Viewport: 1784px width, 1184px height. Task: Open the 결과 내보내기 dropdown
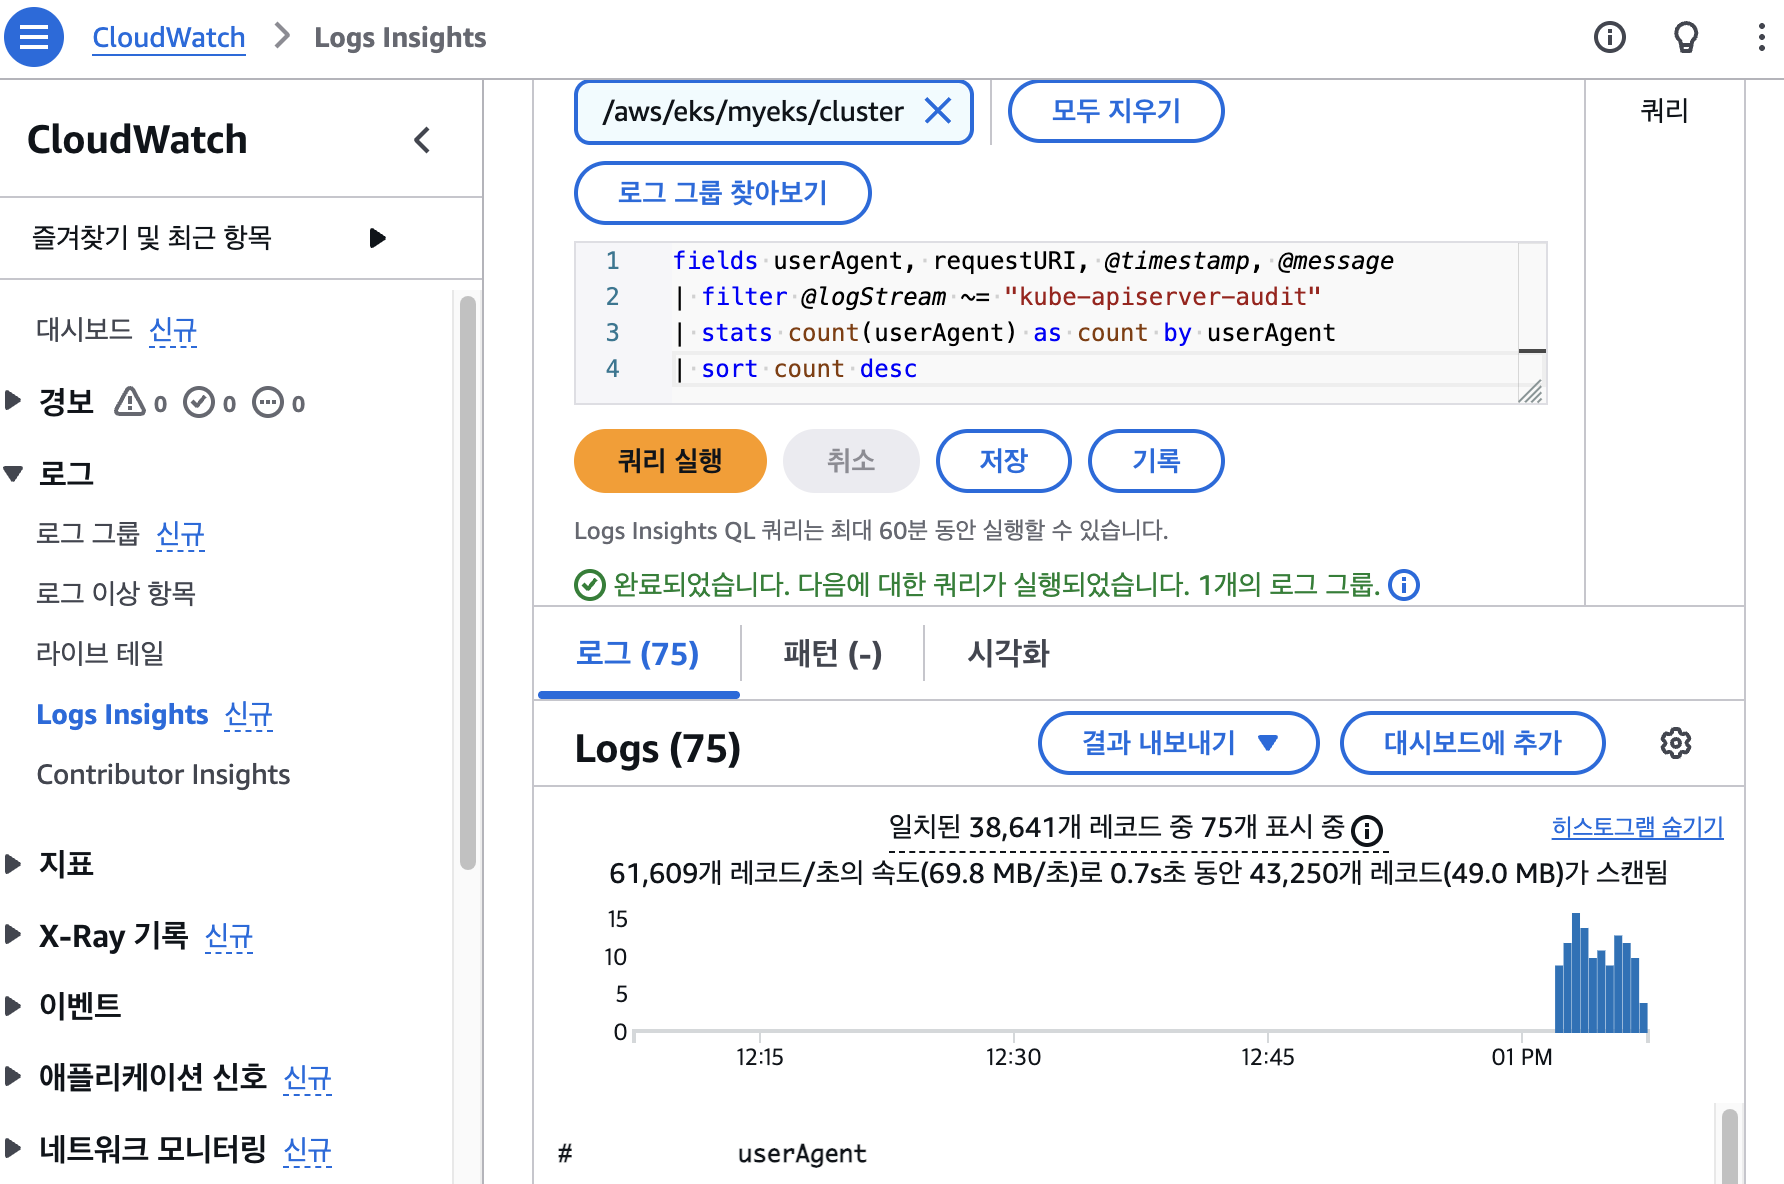pos(1178,743)
